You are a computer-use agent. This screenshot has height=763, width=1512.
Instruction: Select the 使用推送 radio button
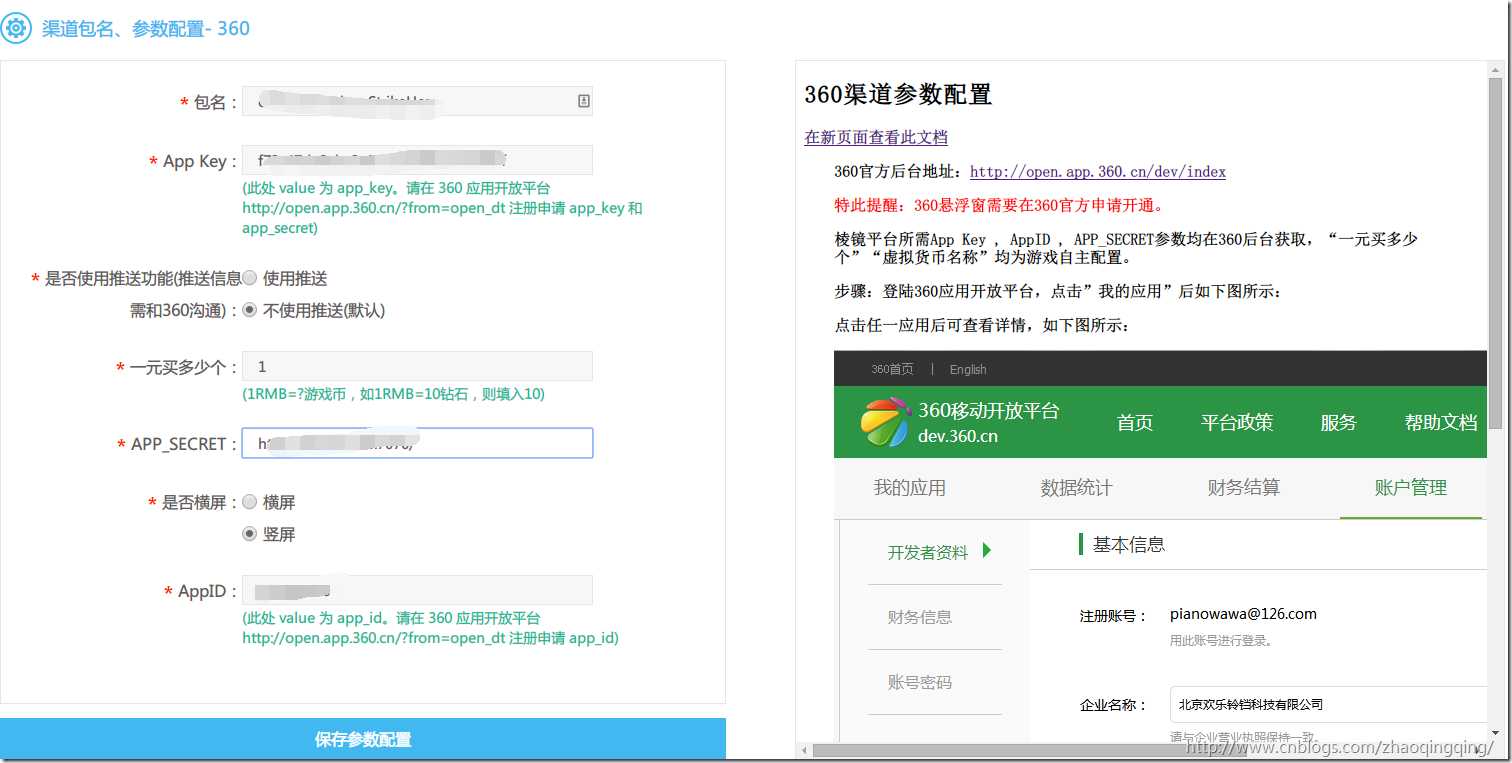(x=250, y=278)
